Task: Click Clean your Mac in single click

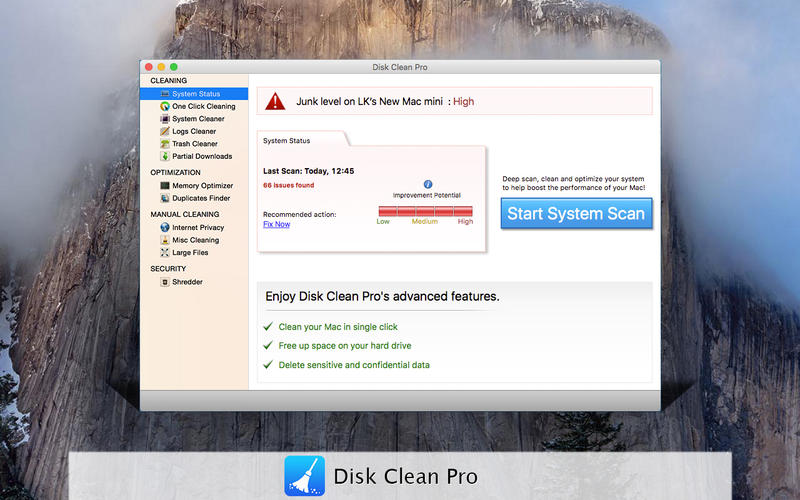Action: tap(338, 327)
